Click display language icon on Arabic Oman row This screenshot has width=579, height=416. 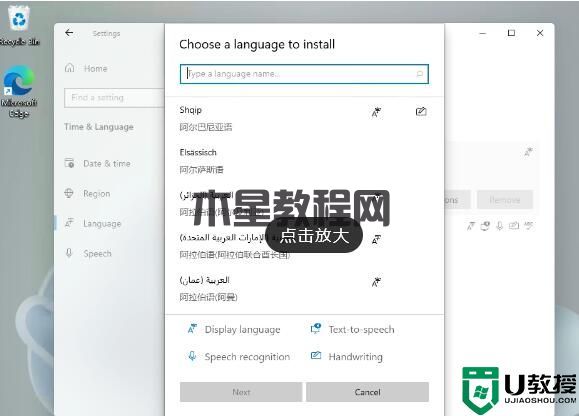point(376,282)
